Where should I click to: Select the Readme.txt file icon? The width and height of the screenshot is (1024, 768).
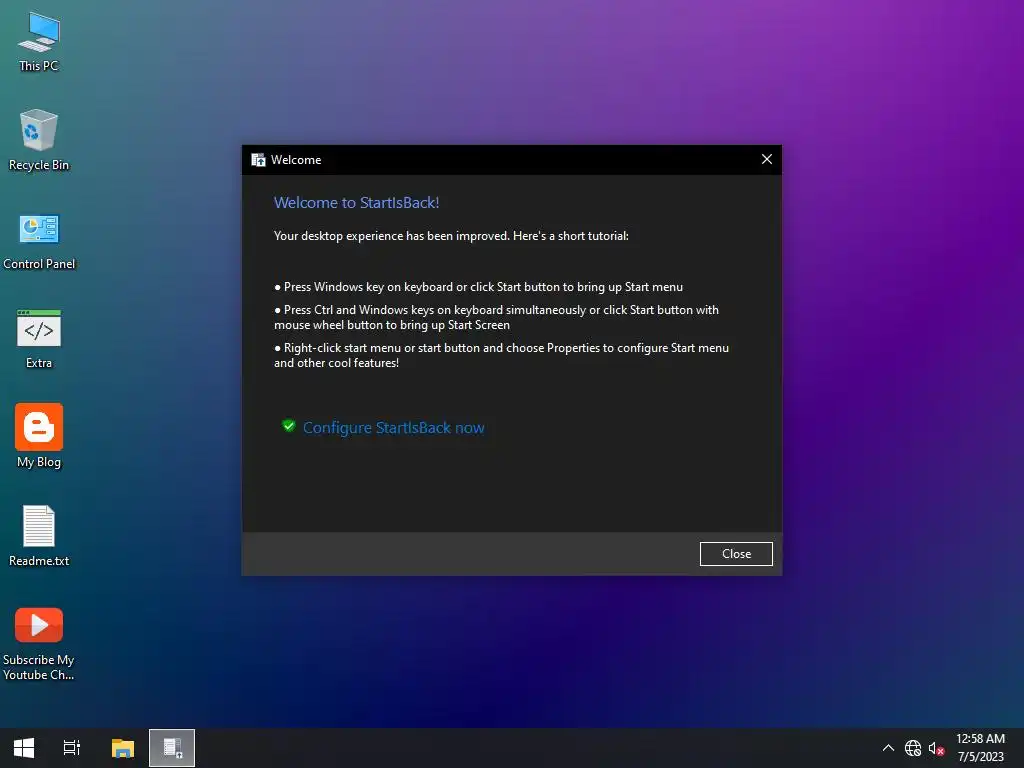39,536
